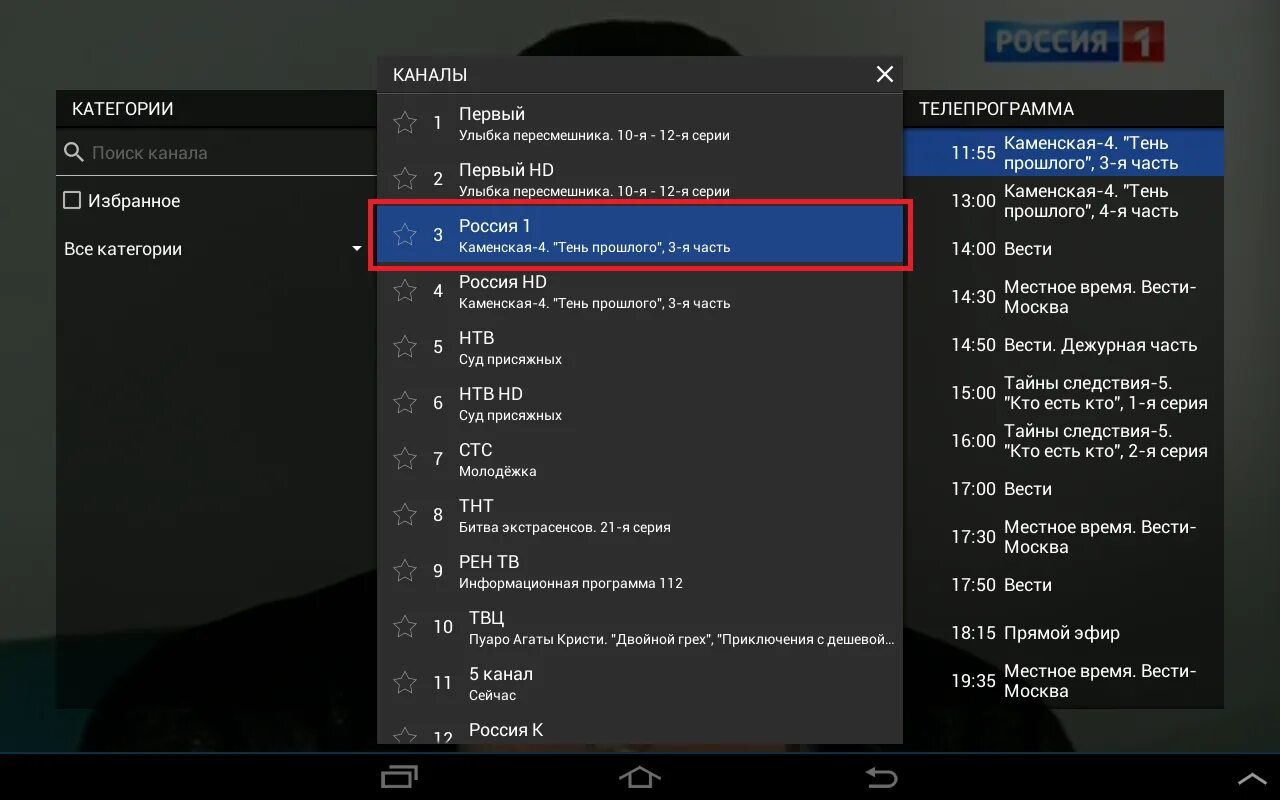
Task: Click the channel search magnifier icon
Action: pyautogui.click(x=74, y=153)
